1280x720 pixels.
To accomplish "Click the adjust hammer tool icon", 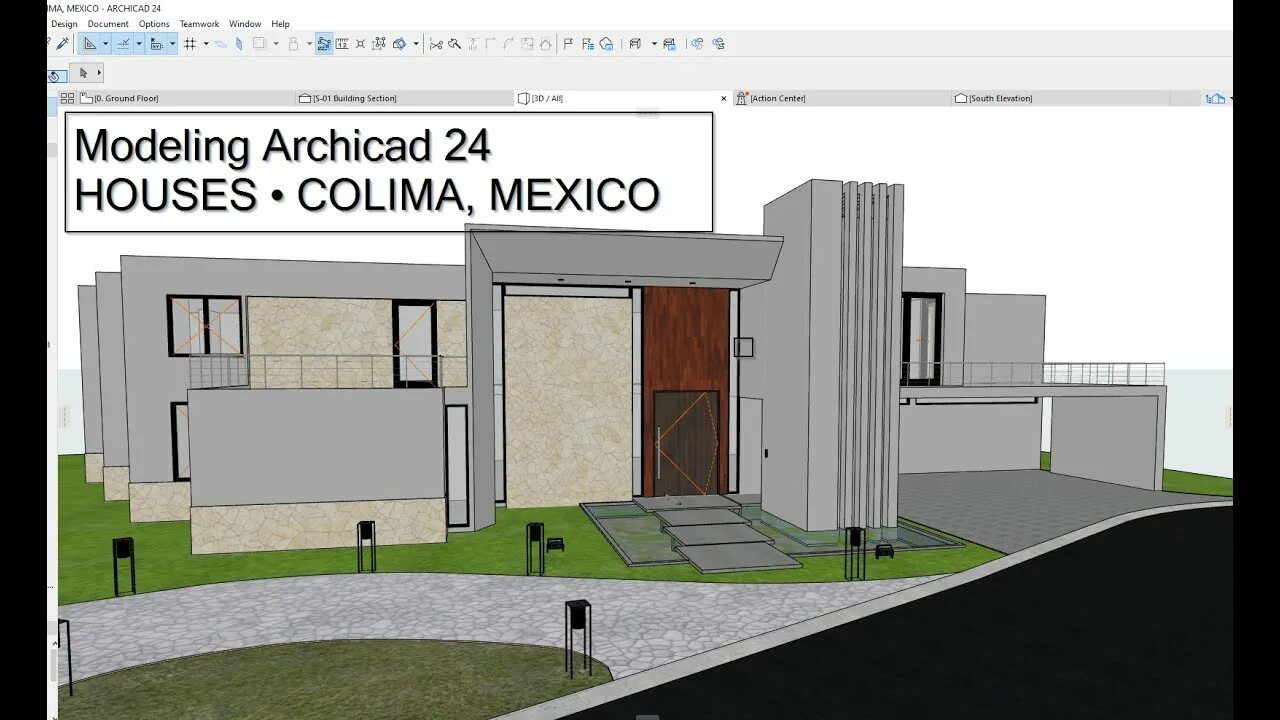I will coord(455,44).
